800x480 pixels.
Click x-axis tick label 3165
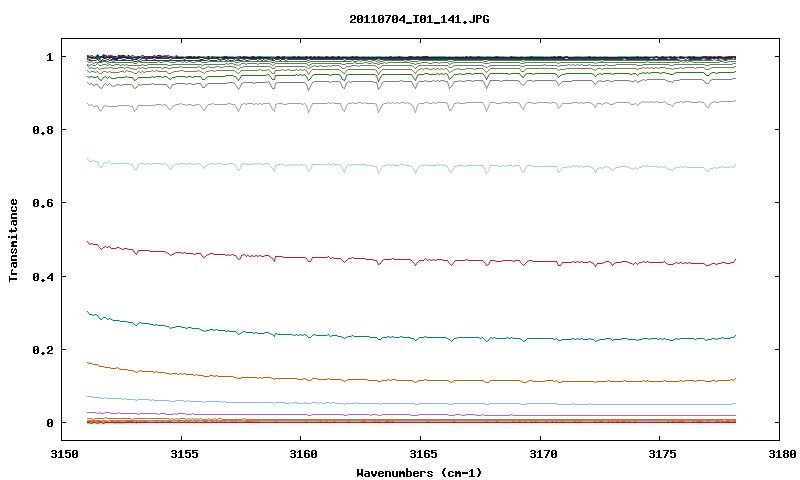421,454
